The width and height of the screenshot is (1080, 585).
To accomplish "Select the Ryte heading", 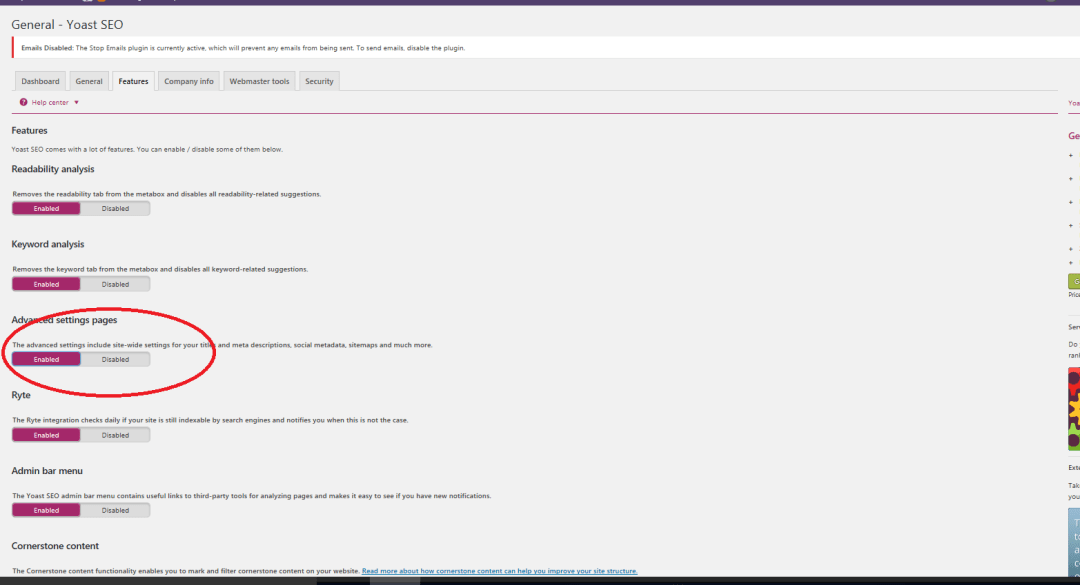I will 21,395.
